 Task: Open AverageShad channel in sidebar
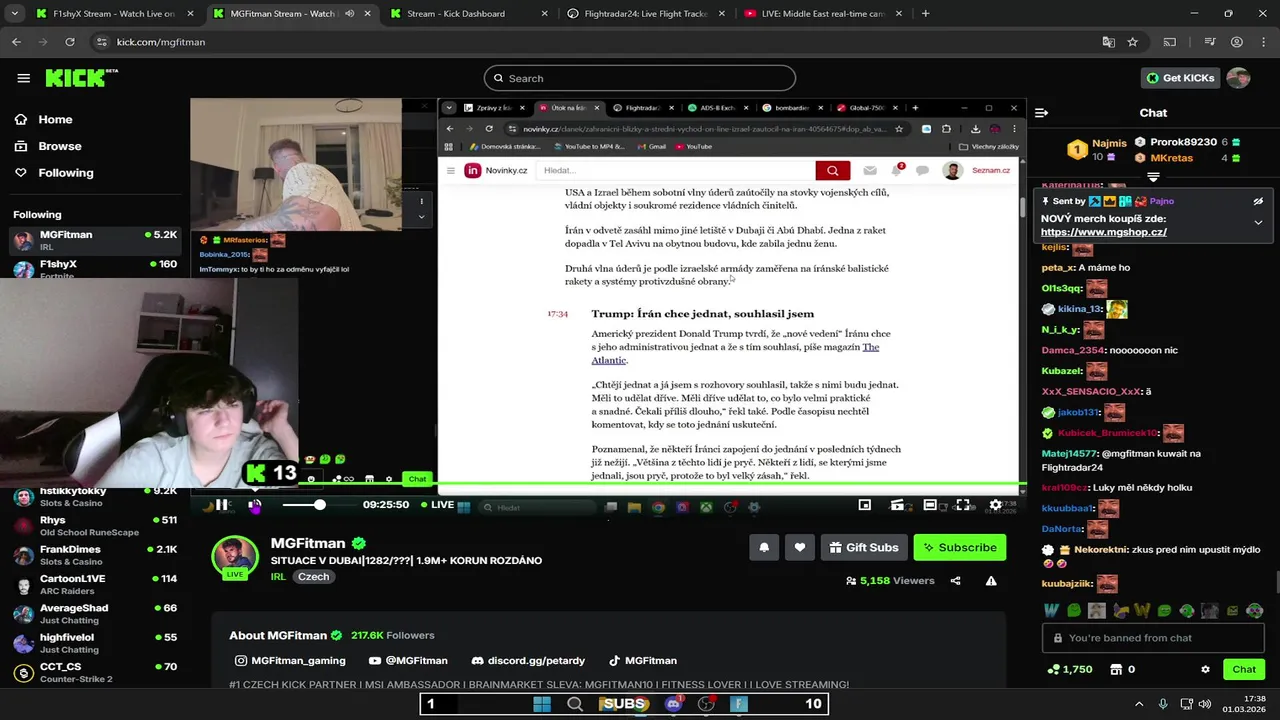pyautogui.click(x=95, y=614)
